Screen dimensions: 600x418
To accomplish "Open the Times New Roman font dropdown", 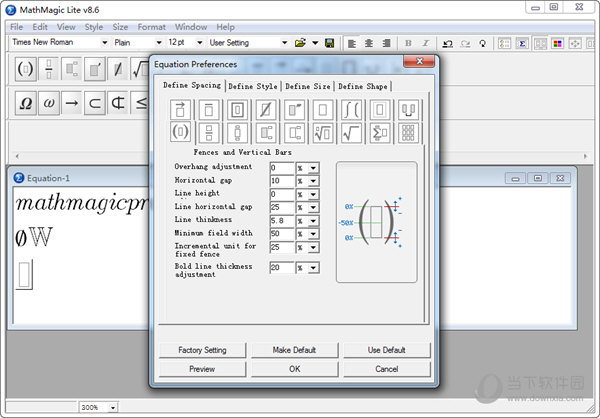I will pos(104,42).
